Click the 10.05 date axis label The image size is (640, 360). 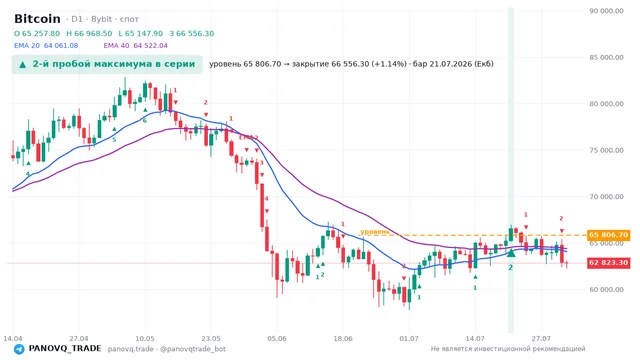point(145,339)
